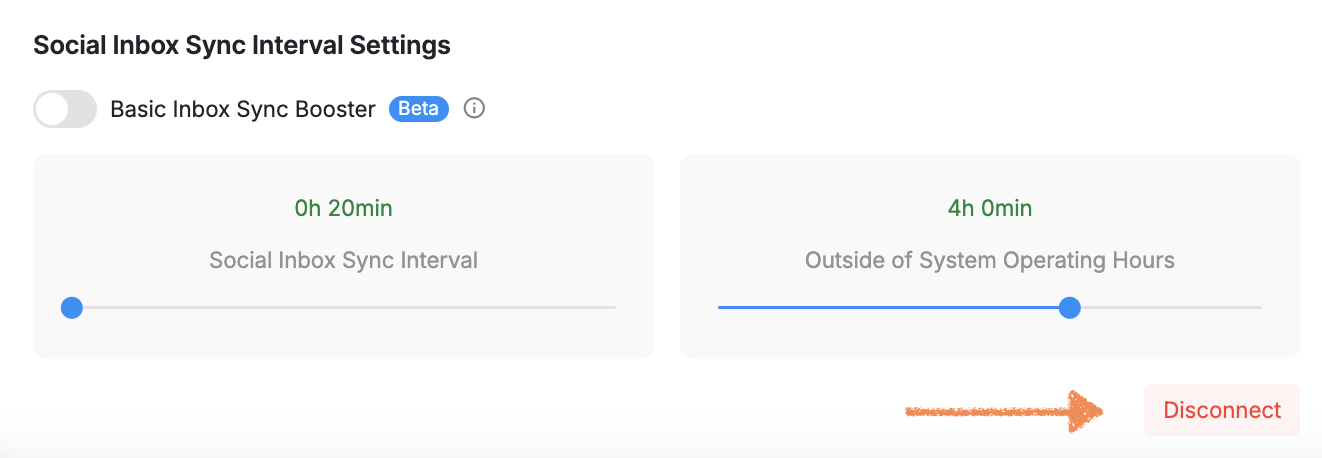Set Operating Hours slider to its maximum end
Viewport: 1322px width, 458px height.
coord(1260,308)
